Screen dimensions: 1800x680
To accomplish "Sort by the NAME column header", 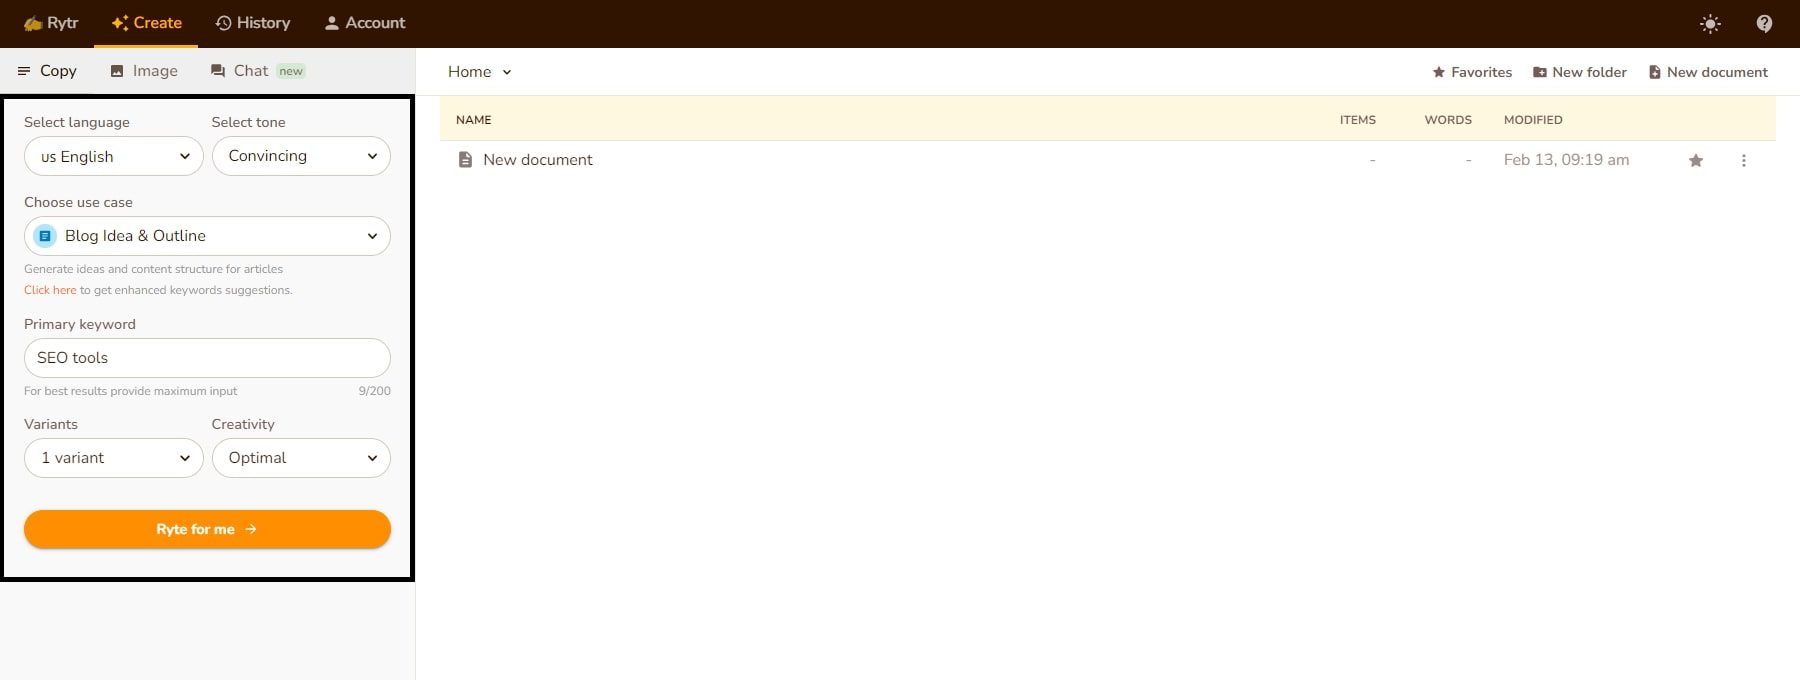I will (x=474, y=120).
